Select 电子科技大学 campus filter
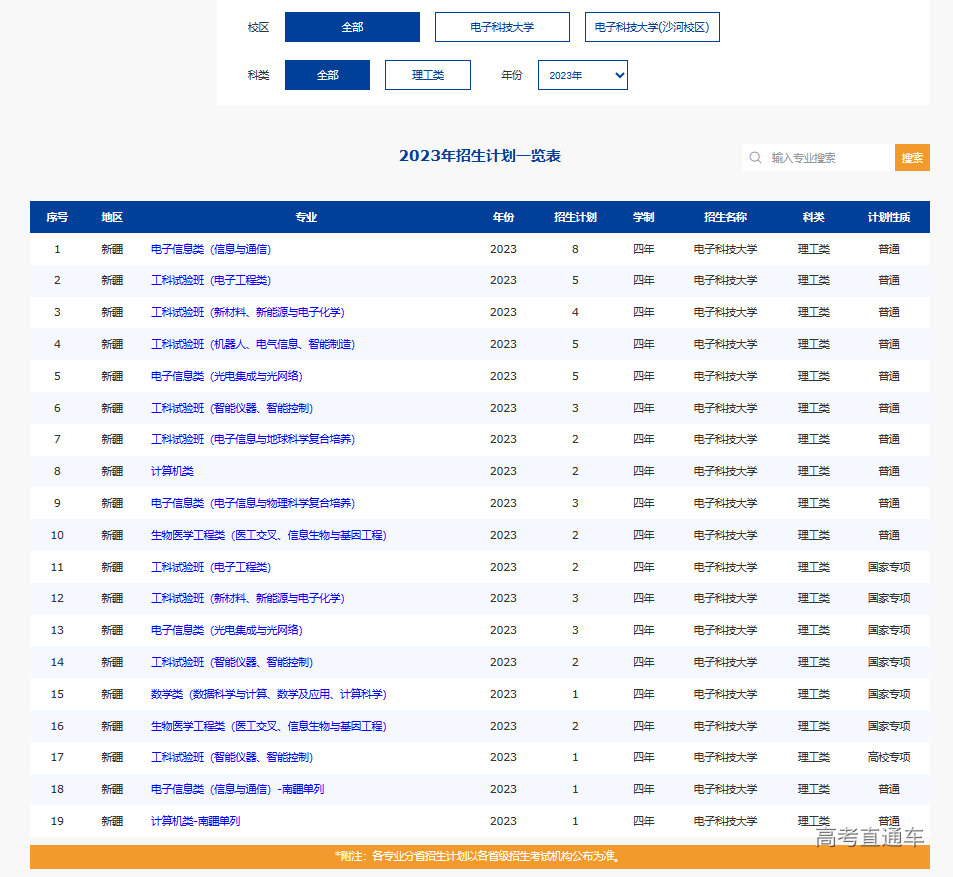This screenshot has width=953, height=877. [502, 28]
